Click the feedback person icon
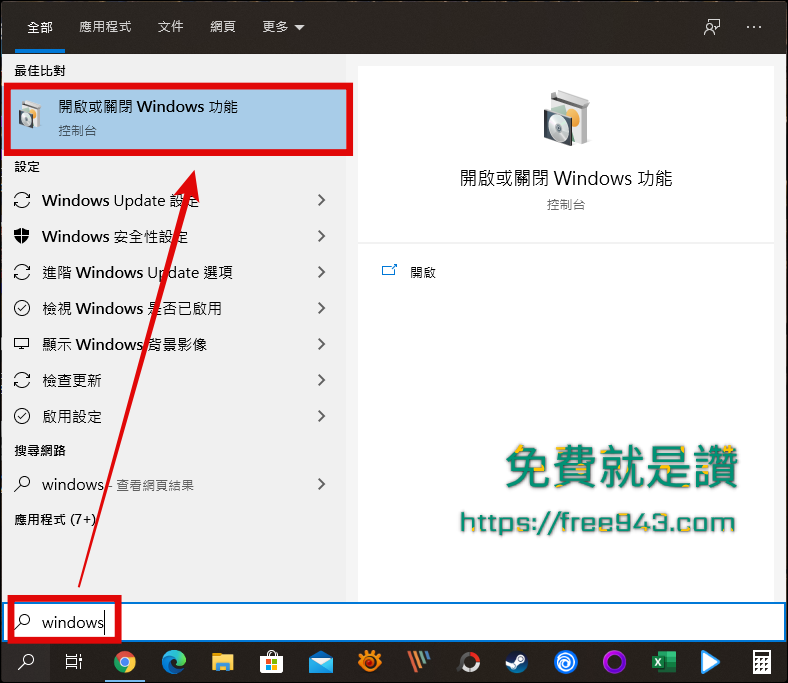Screen dimensions: 788x683 [712, 27]
